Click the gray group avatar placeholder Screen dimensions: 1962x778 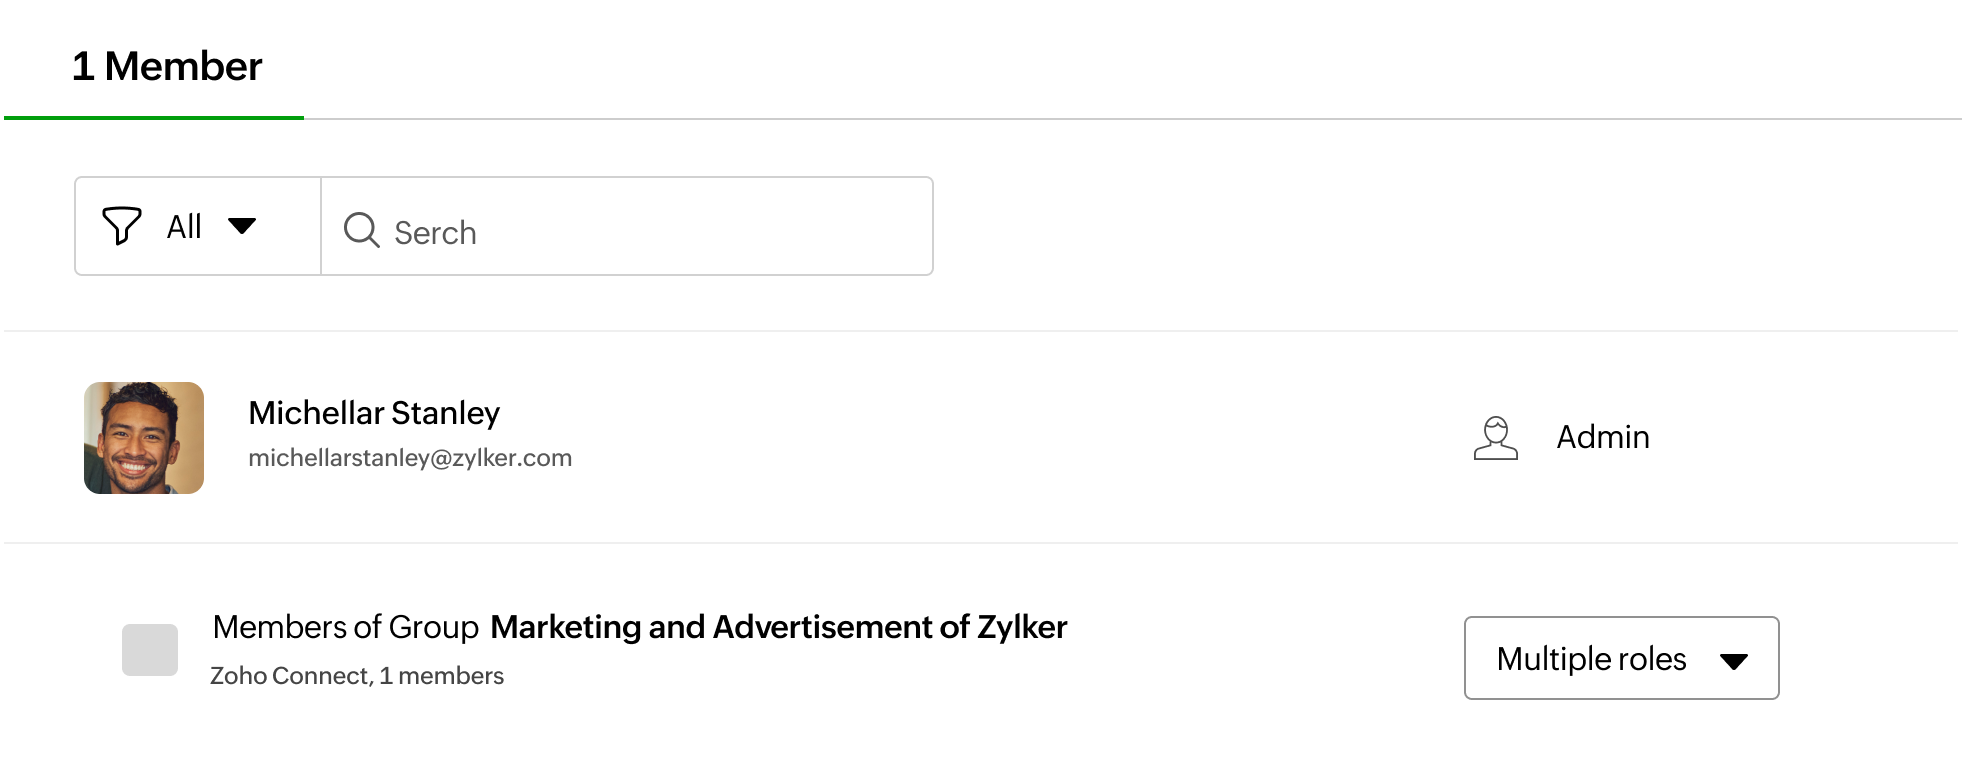(150, 650)
